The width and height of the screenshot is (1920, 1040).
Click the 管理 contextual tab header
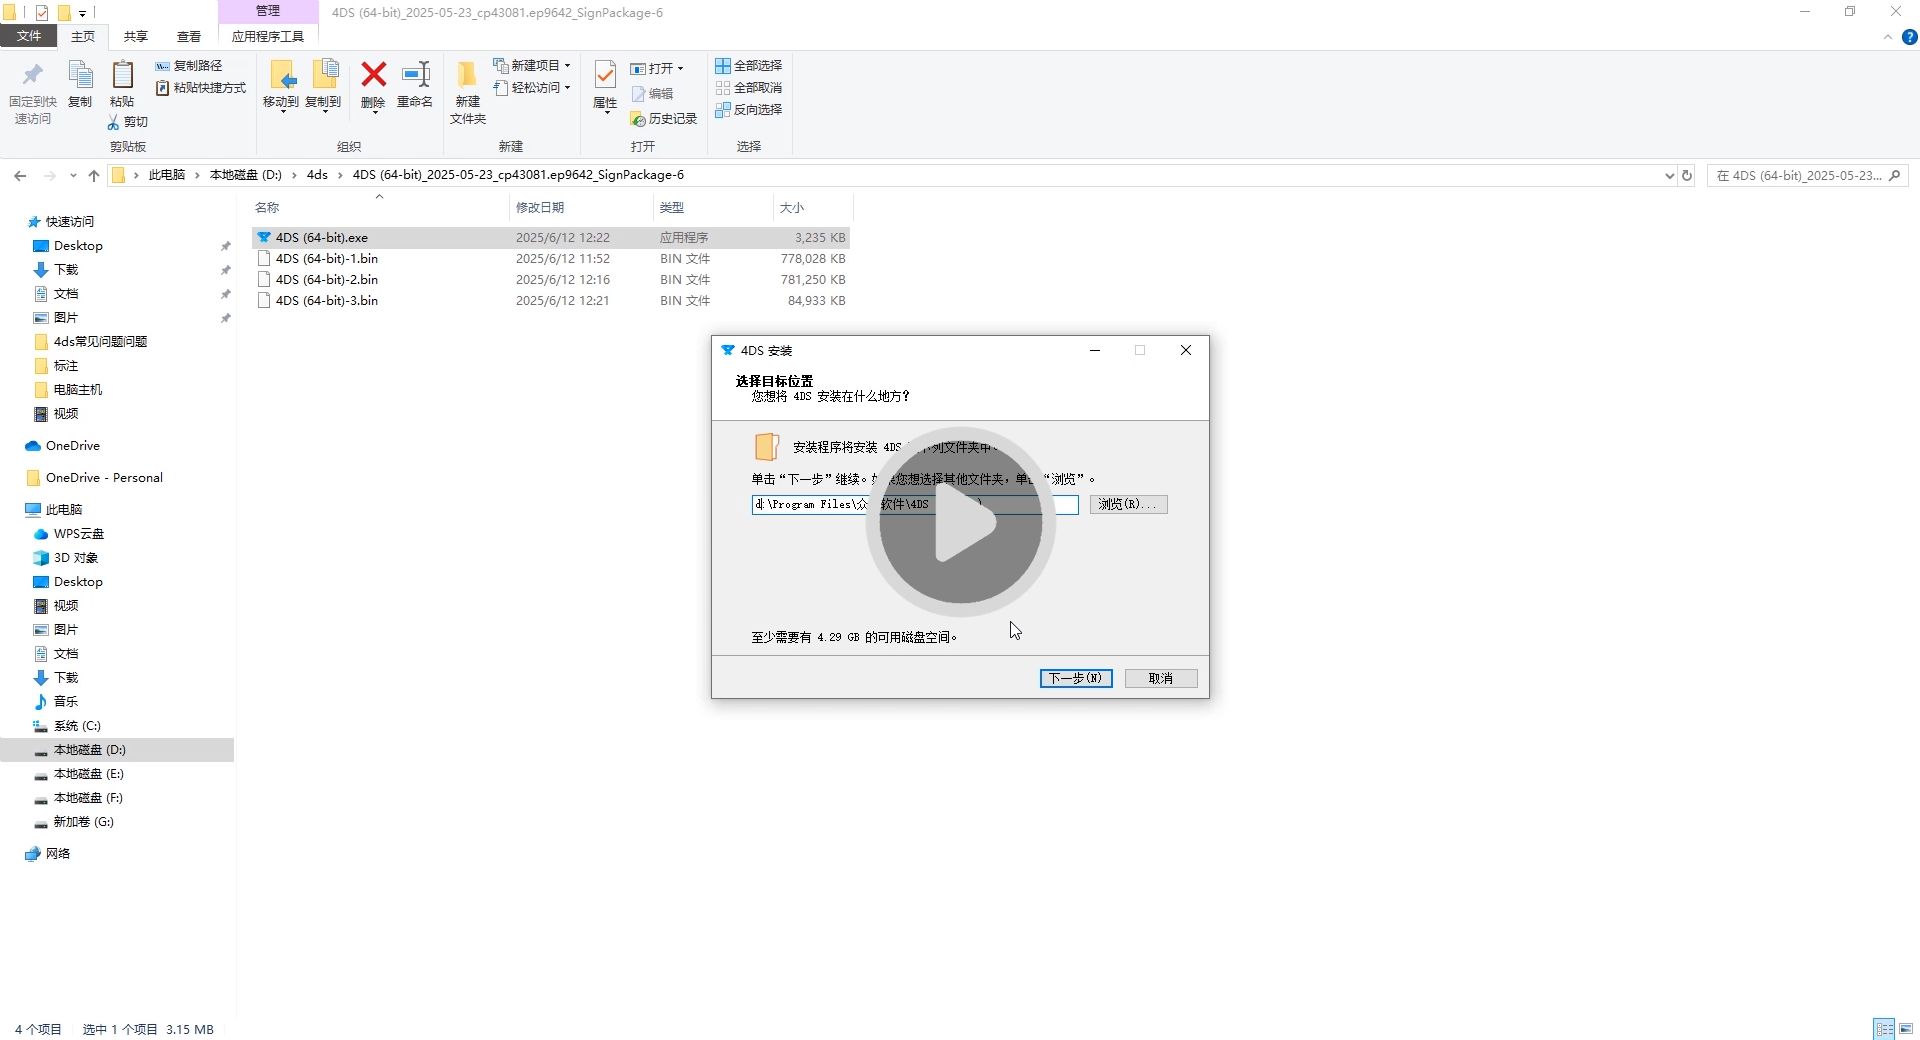click(268, 11)
